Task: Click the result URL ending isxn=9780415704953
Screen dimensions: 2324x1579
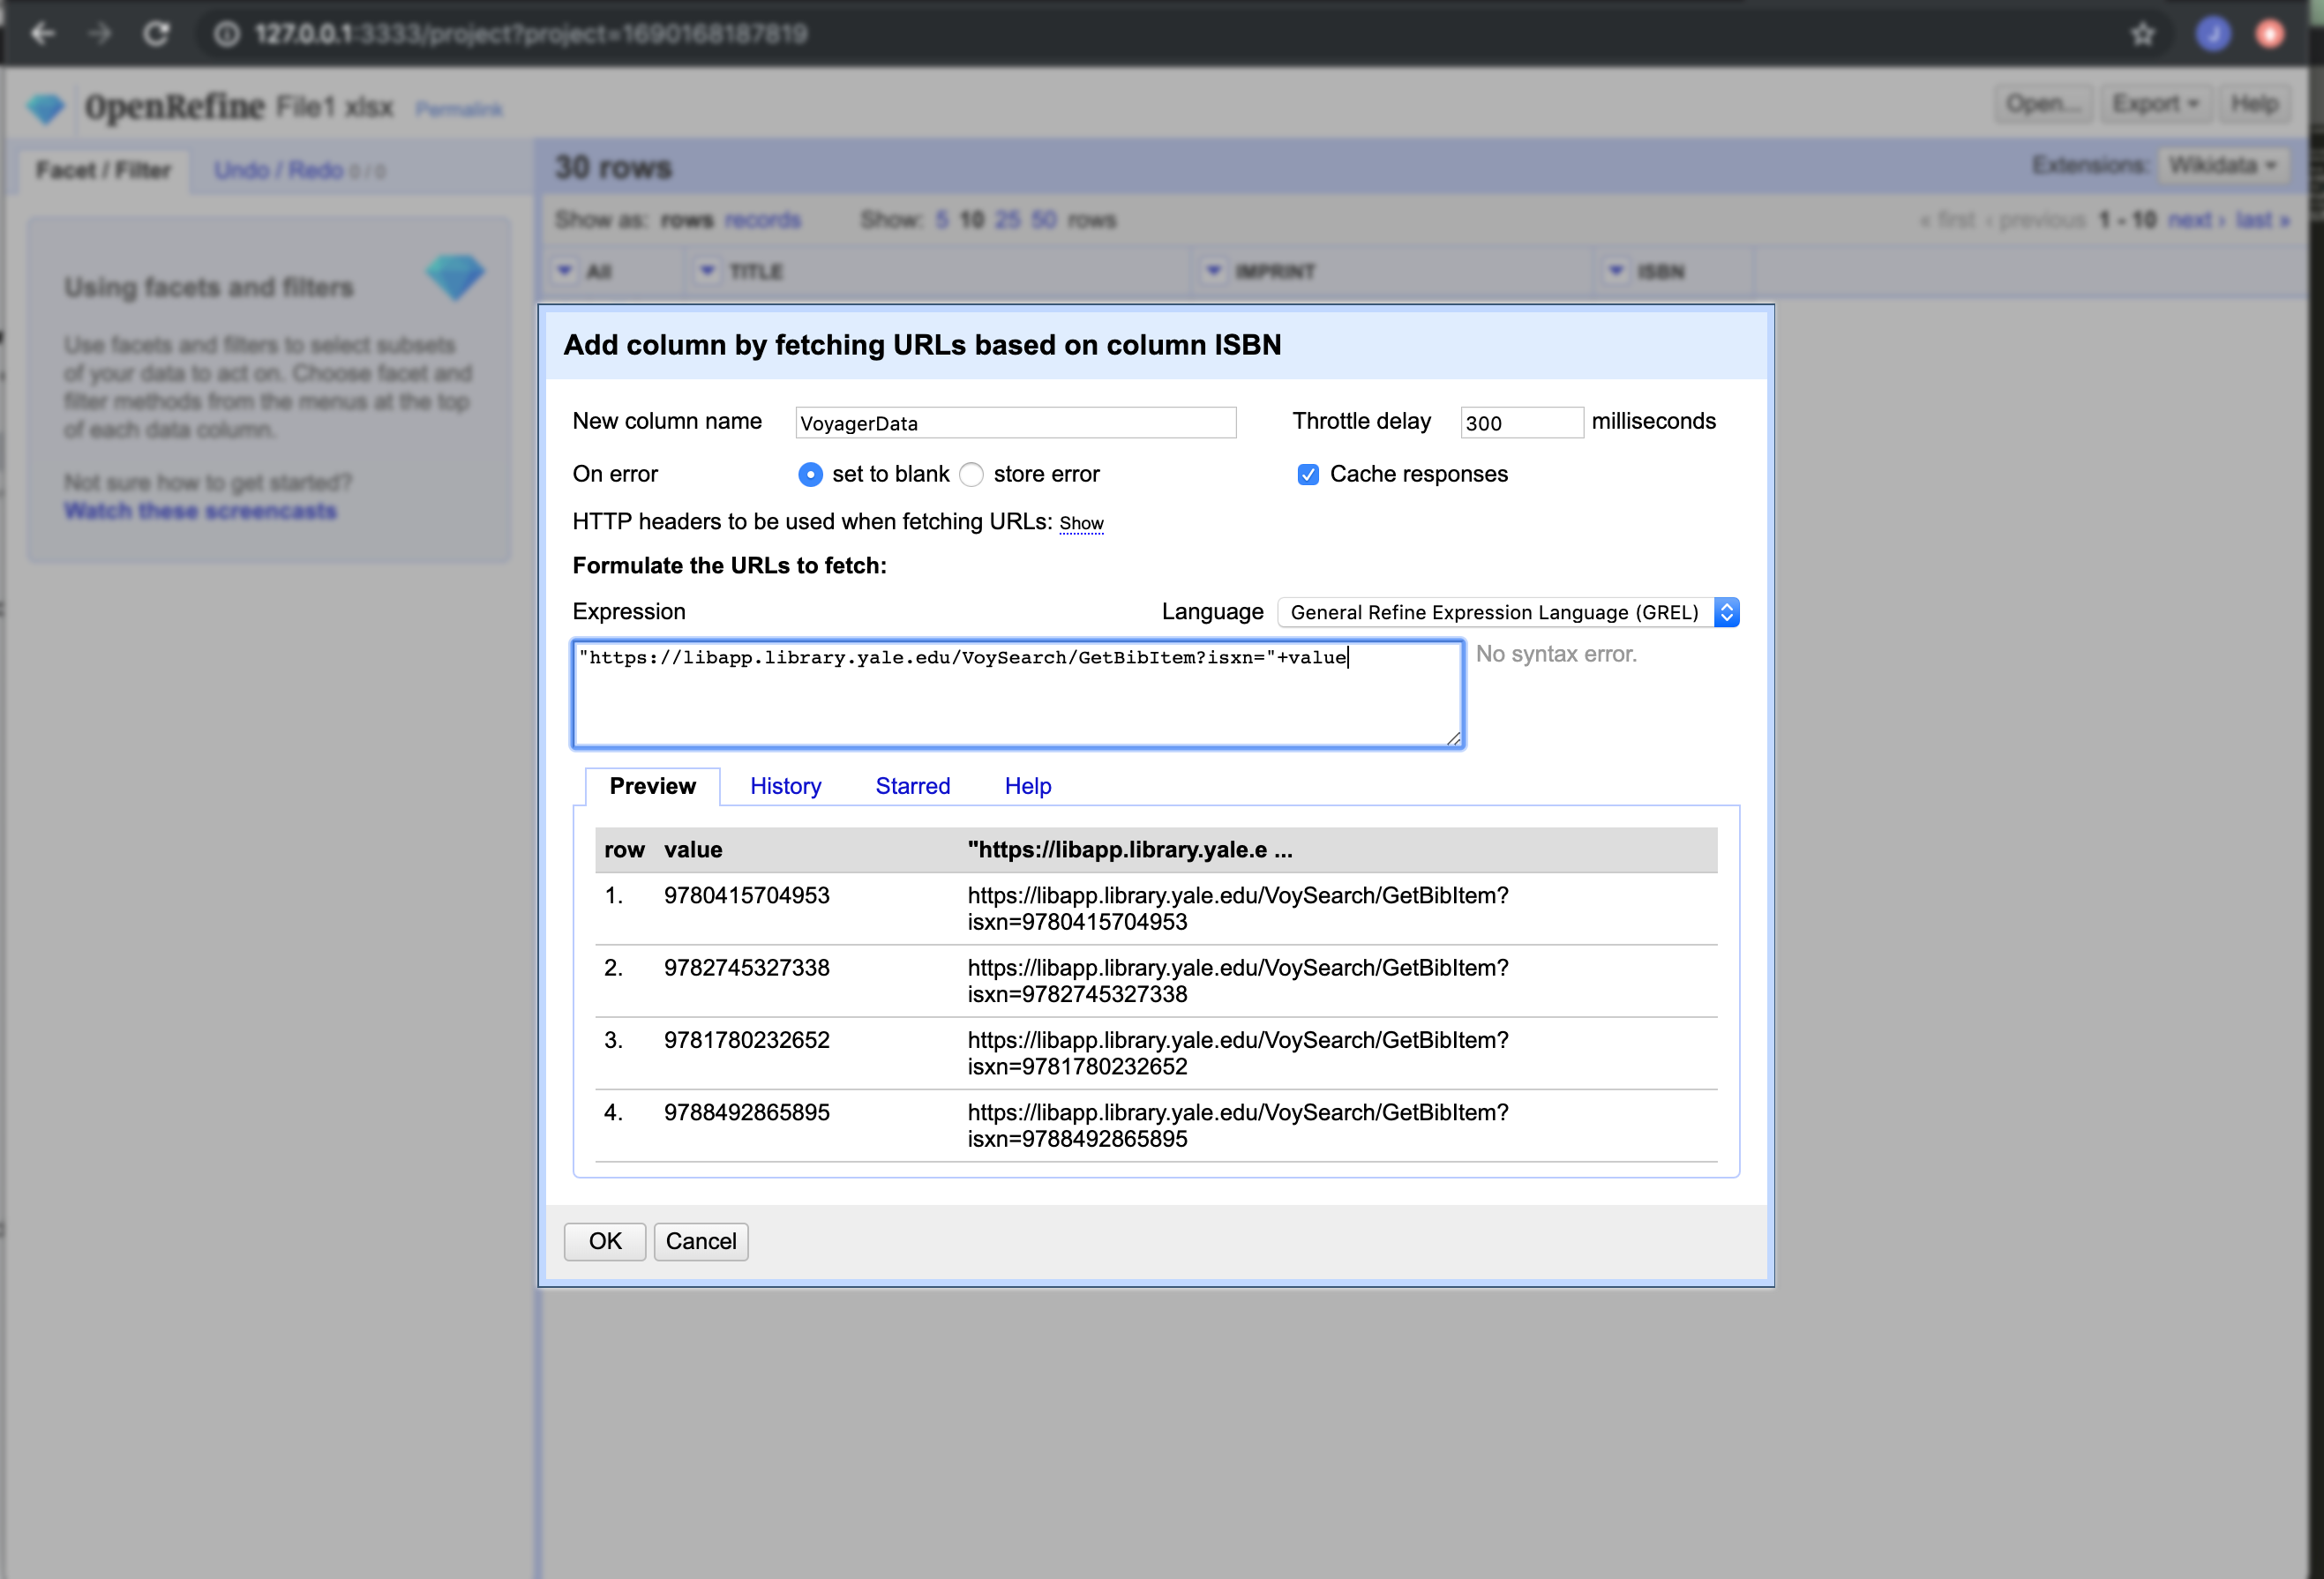Action: click(1238, 909)
